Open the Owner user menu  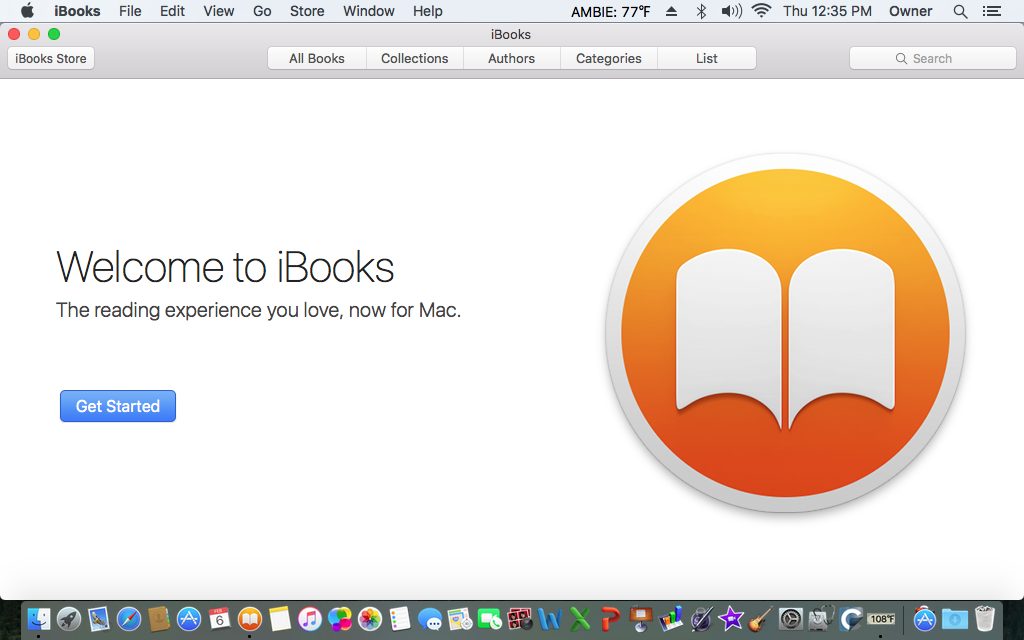click(910, 11)
